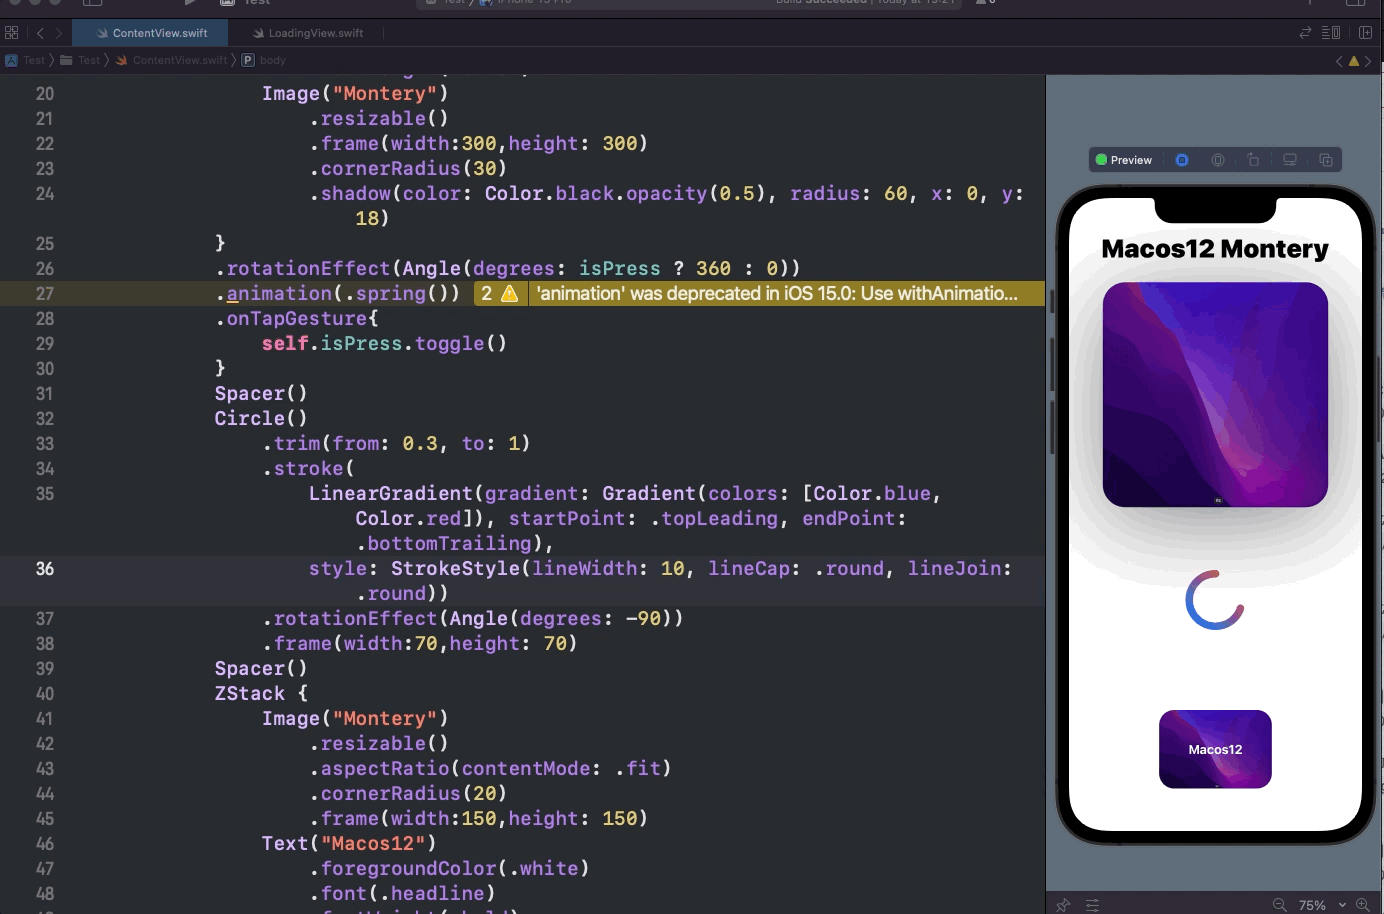Open the body property breadcrumb
The width and height of the screenshot is (1384, 914).
[x=264, y=60]
